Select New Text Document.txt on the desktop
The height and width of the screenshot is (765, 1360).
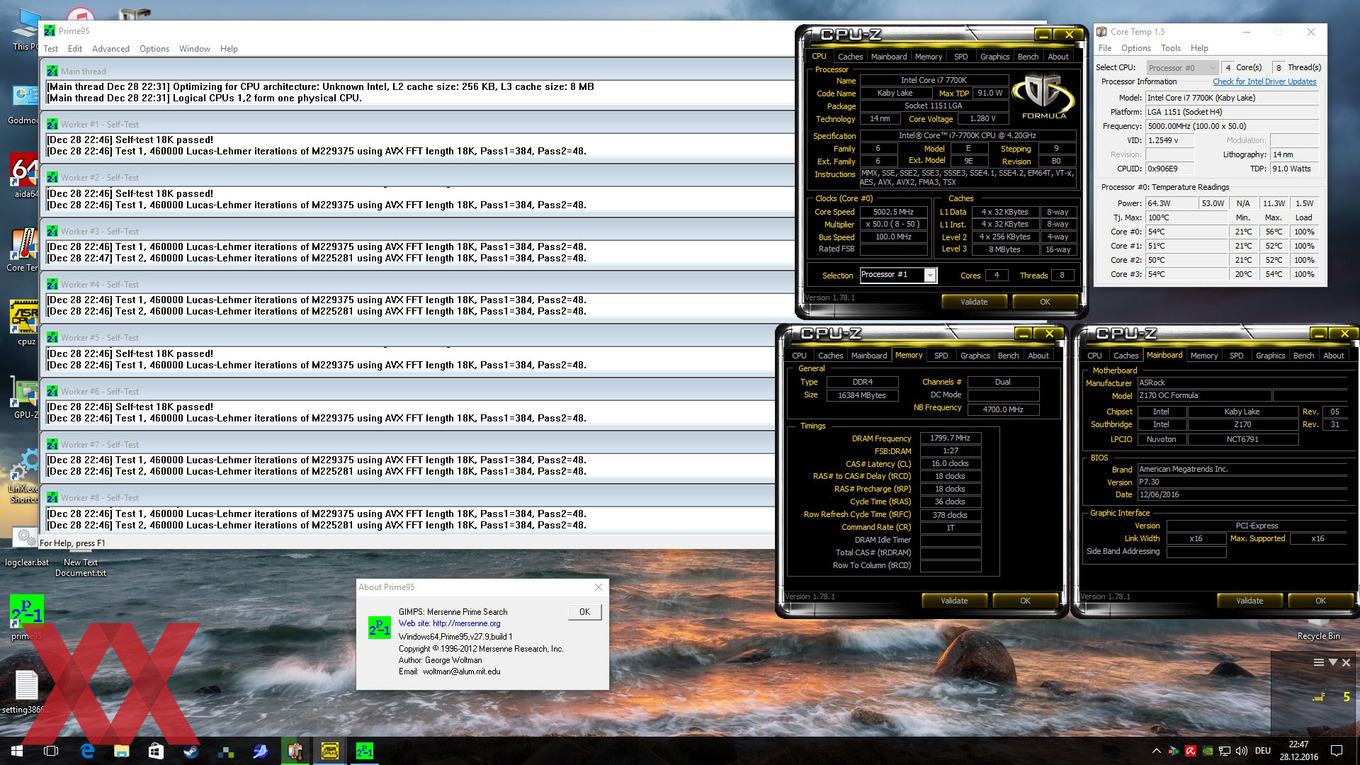point(80,567)
